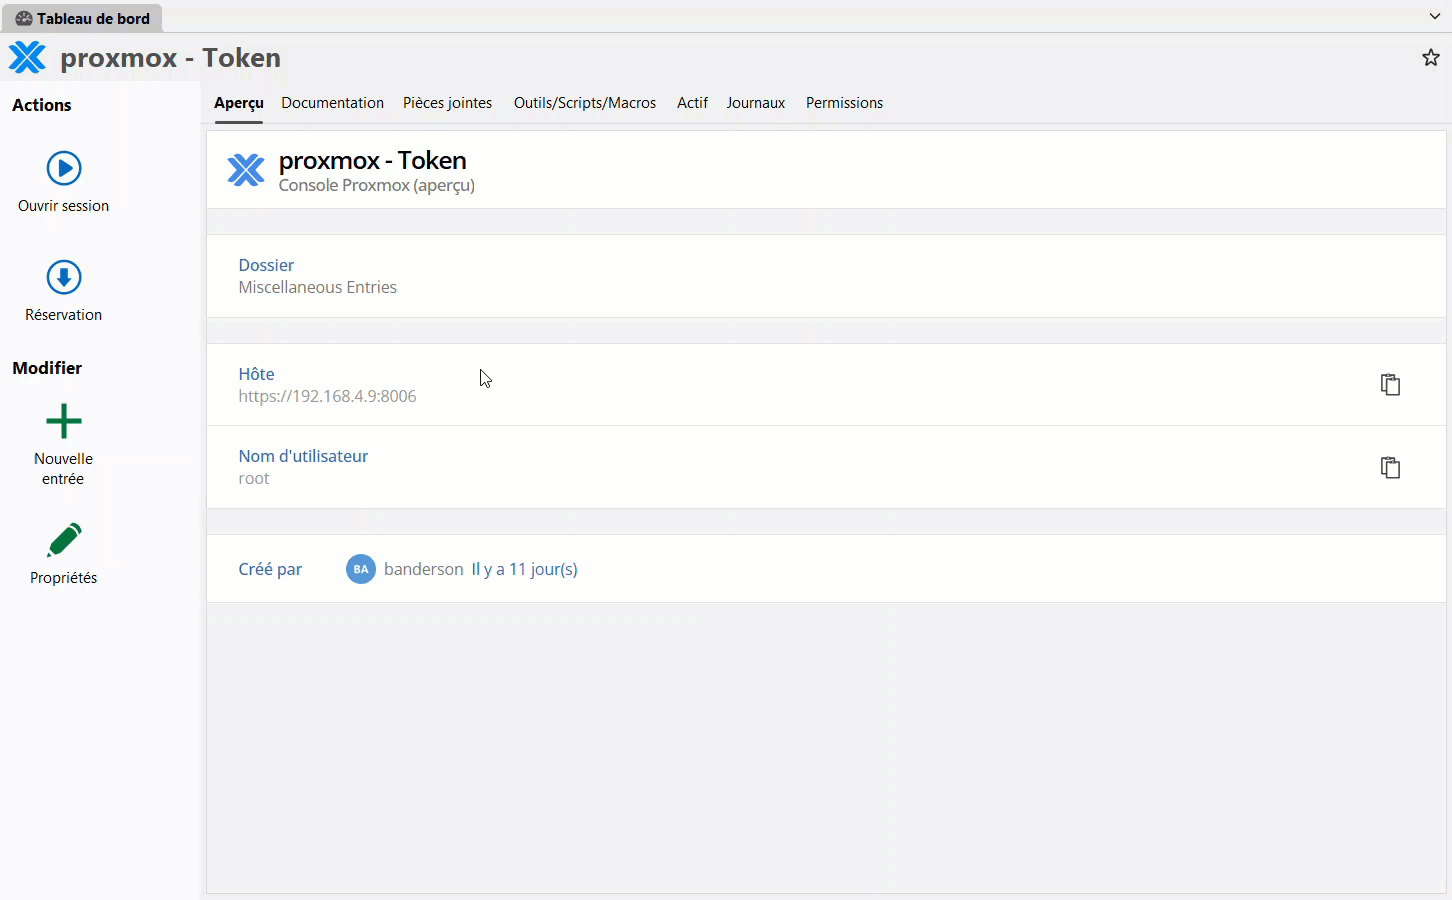The width and height of the screenshot is (1452, 900).
Task: Open Propriétés with the pencil icon
Action: pyautogui.click(x=64, y=541)
